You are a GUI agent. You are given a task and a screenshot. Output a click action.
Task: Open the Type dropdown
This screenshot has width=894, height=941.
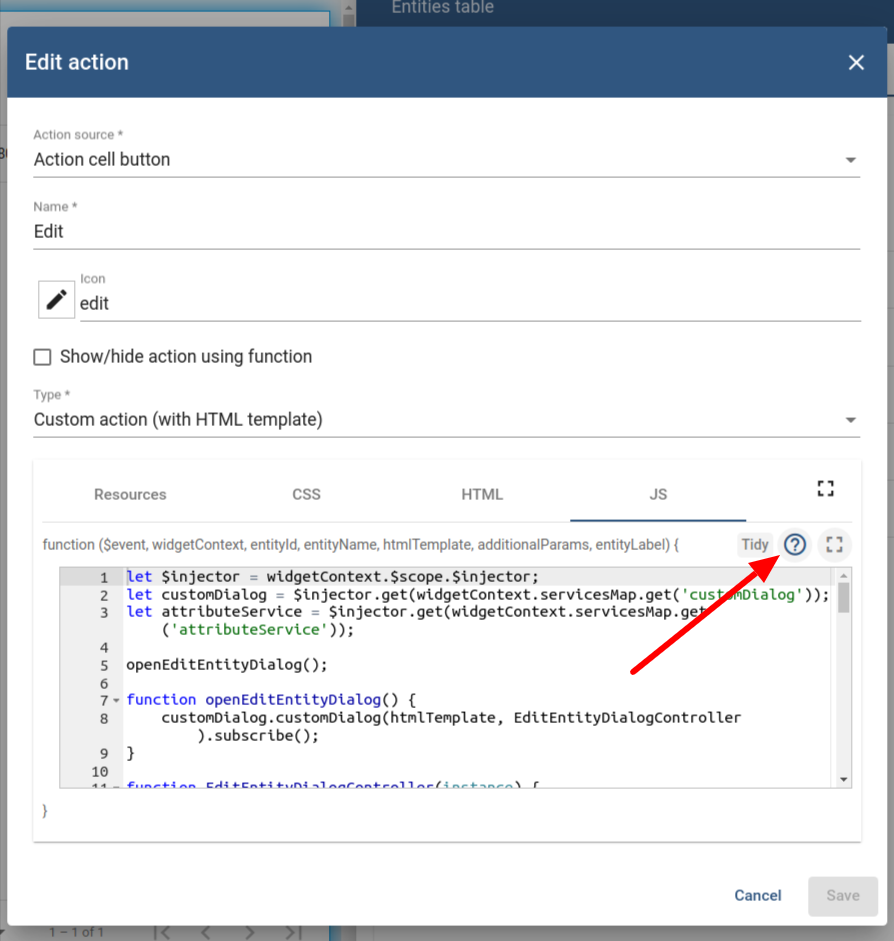(x=851, y=419)
